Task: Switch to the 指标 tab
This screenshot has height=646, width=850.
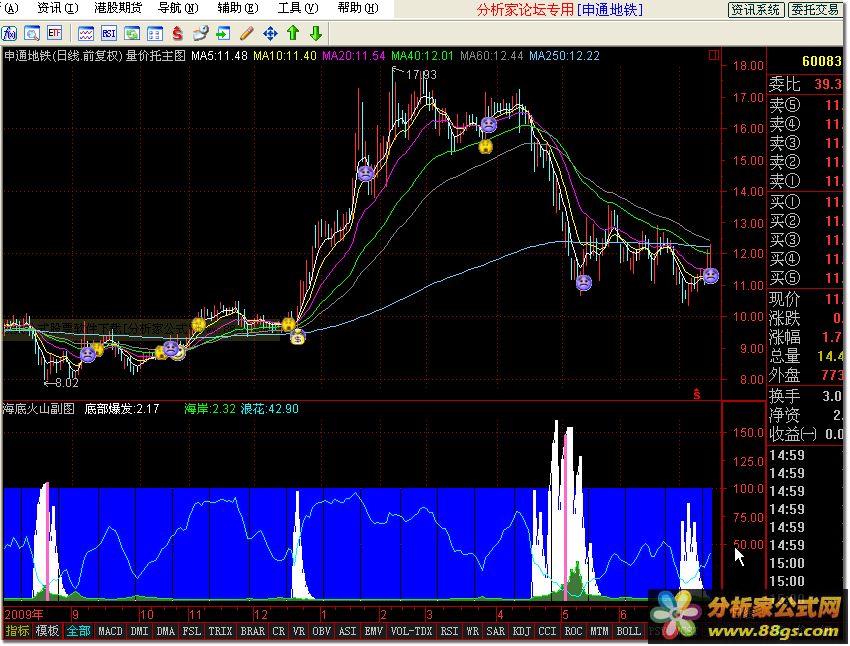Action: [17, 631]
